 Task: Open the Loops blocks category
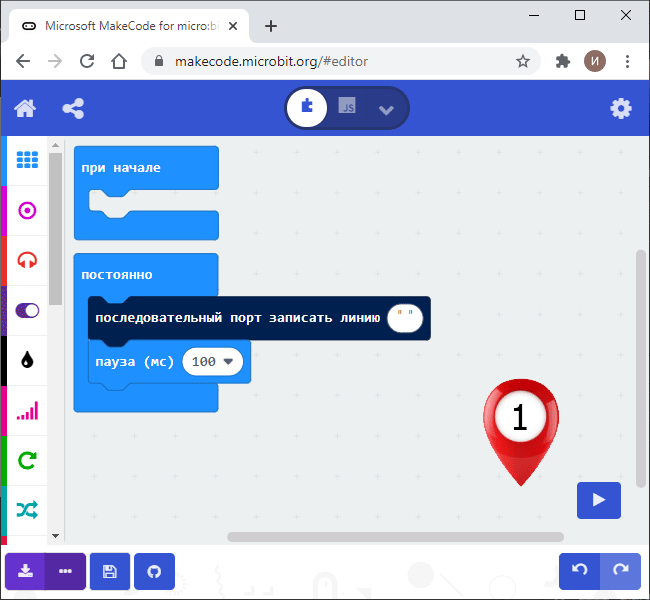(x=27, y=460)
